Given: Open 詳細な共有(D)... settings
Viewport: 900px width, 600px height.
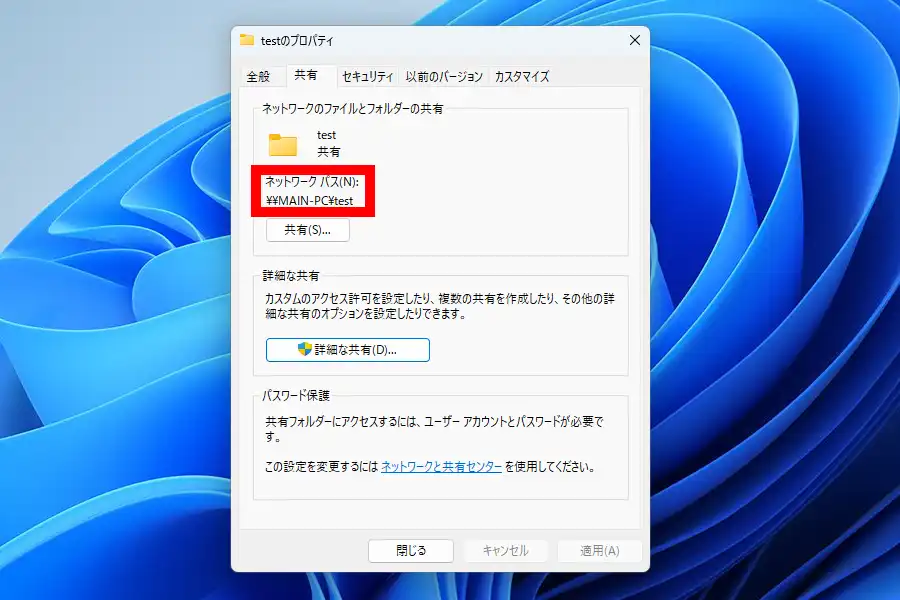Looking at the screenshot, I should click(348, 350).
